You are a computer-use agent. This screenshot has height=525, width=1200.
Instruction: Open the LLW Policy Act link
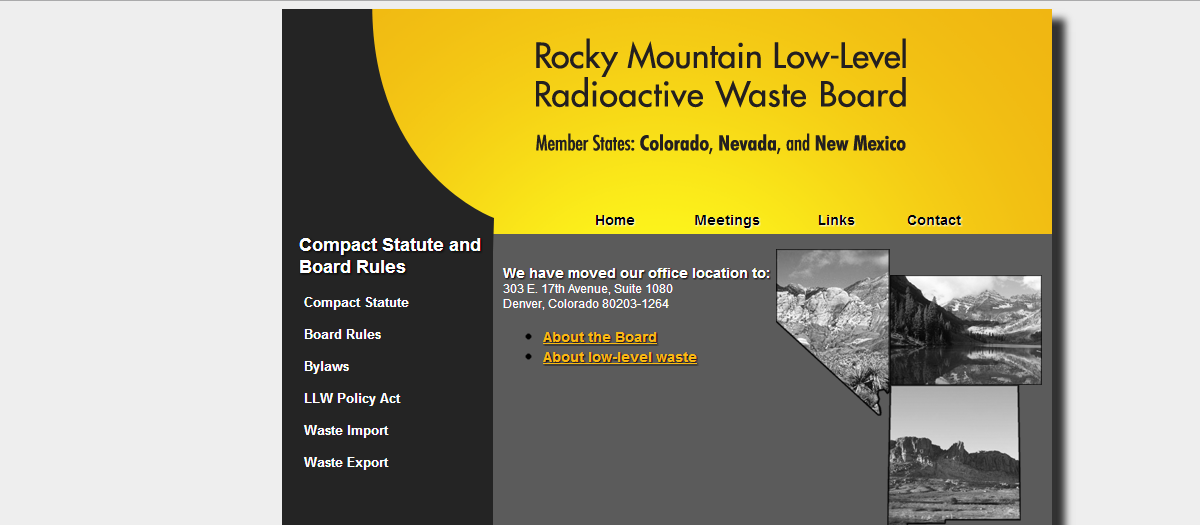pos(352,398)
